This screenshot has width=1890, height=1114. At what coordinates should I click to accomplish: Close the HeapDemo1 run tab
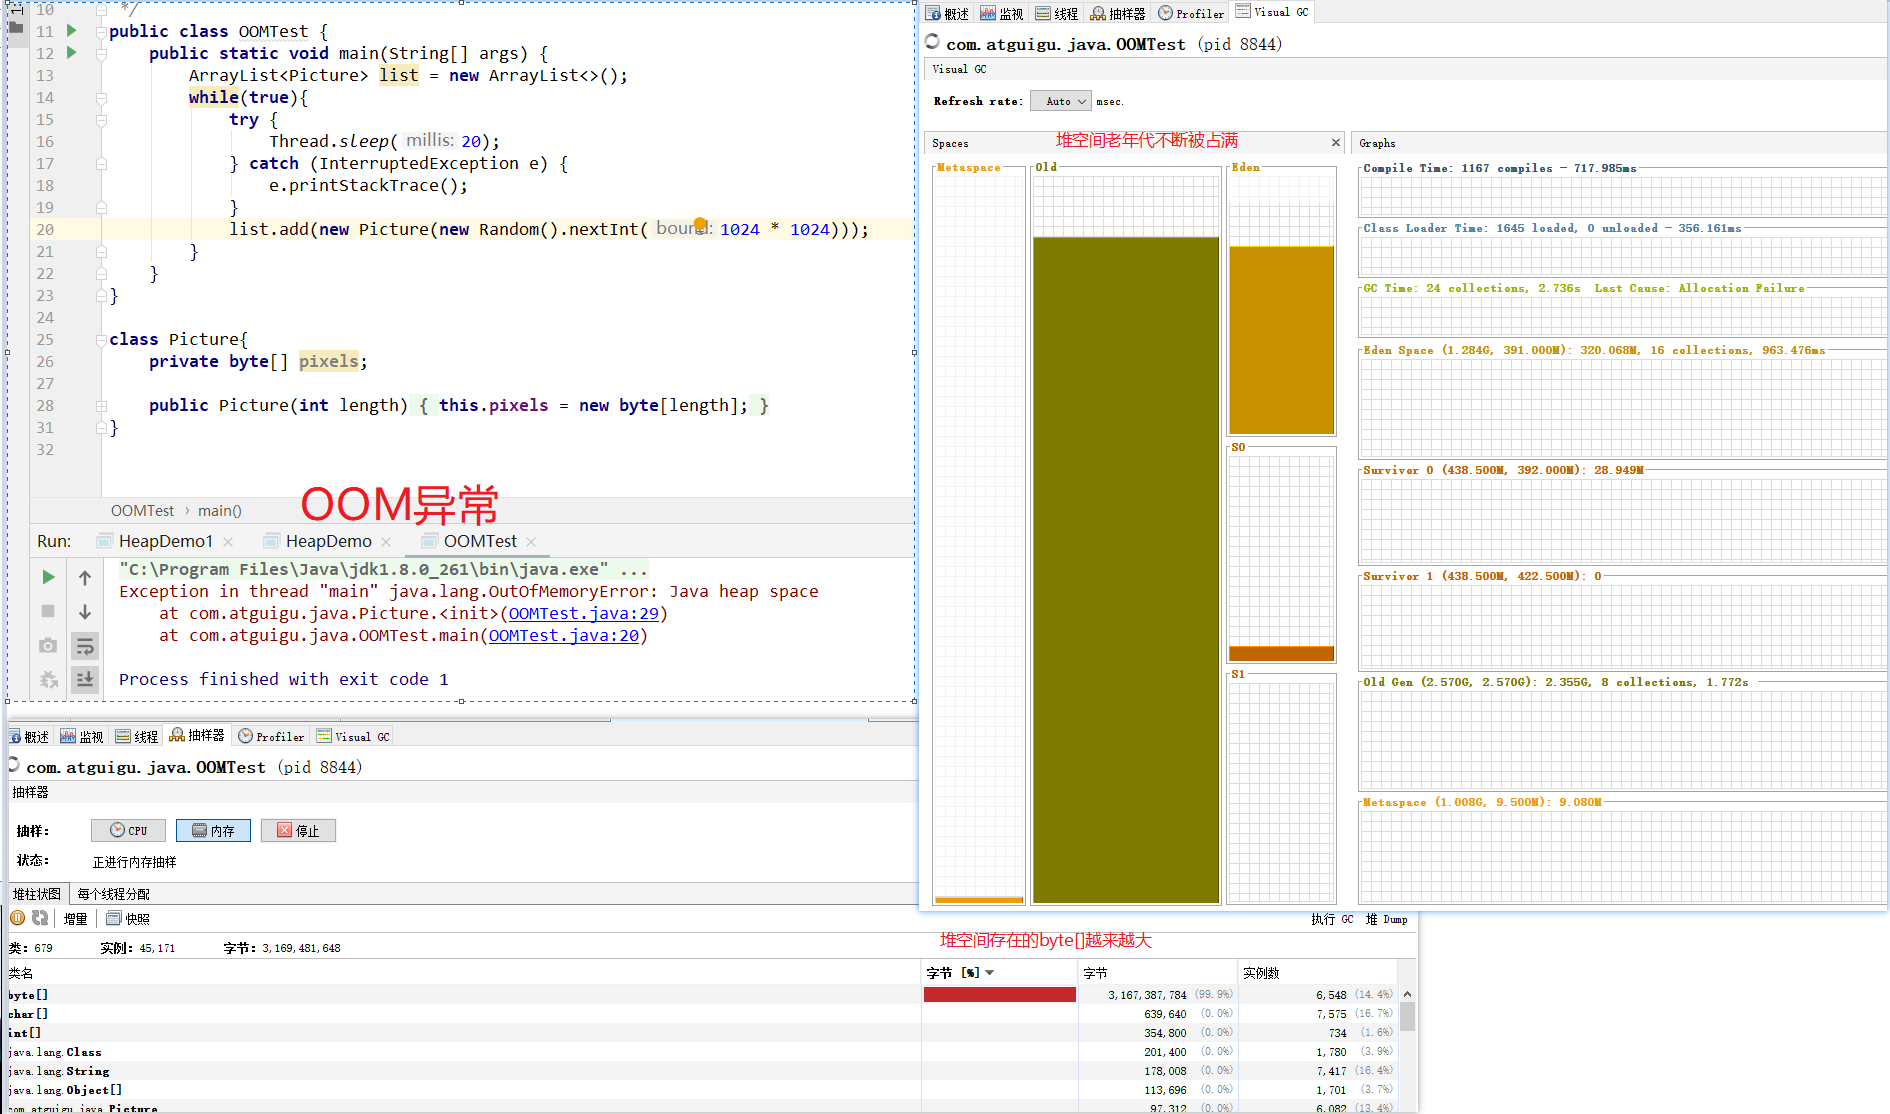[x=228, y=541]
